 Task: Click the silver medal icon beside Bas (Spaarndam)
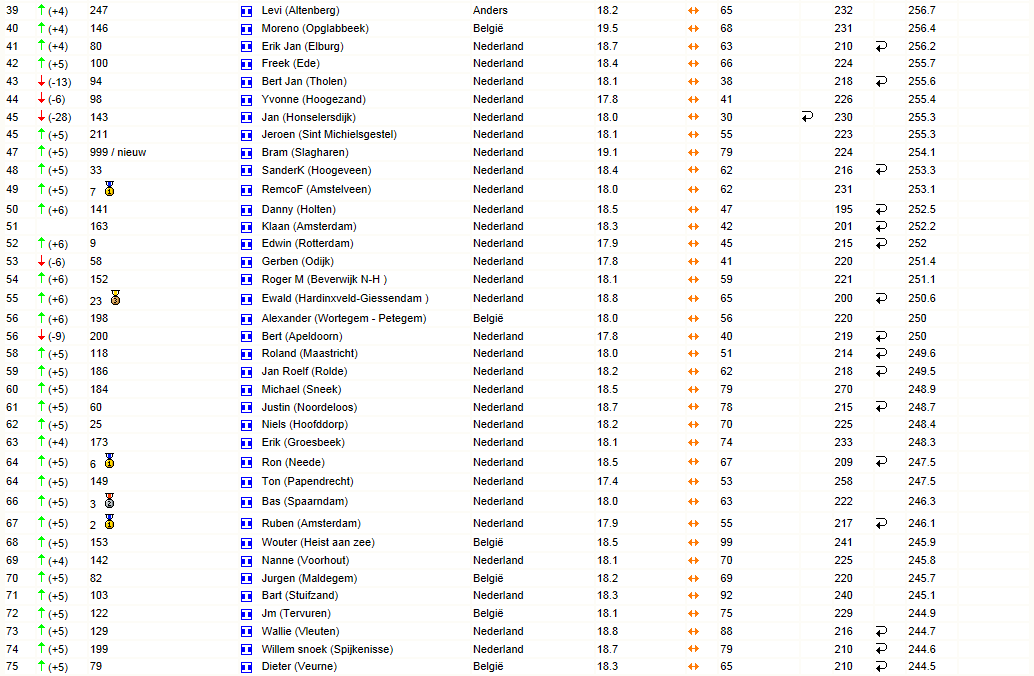pos(109,501)
